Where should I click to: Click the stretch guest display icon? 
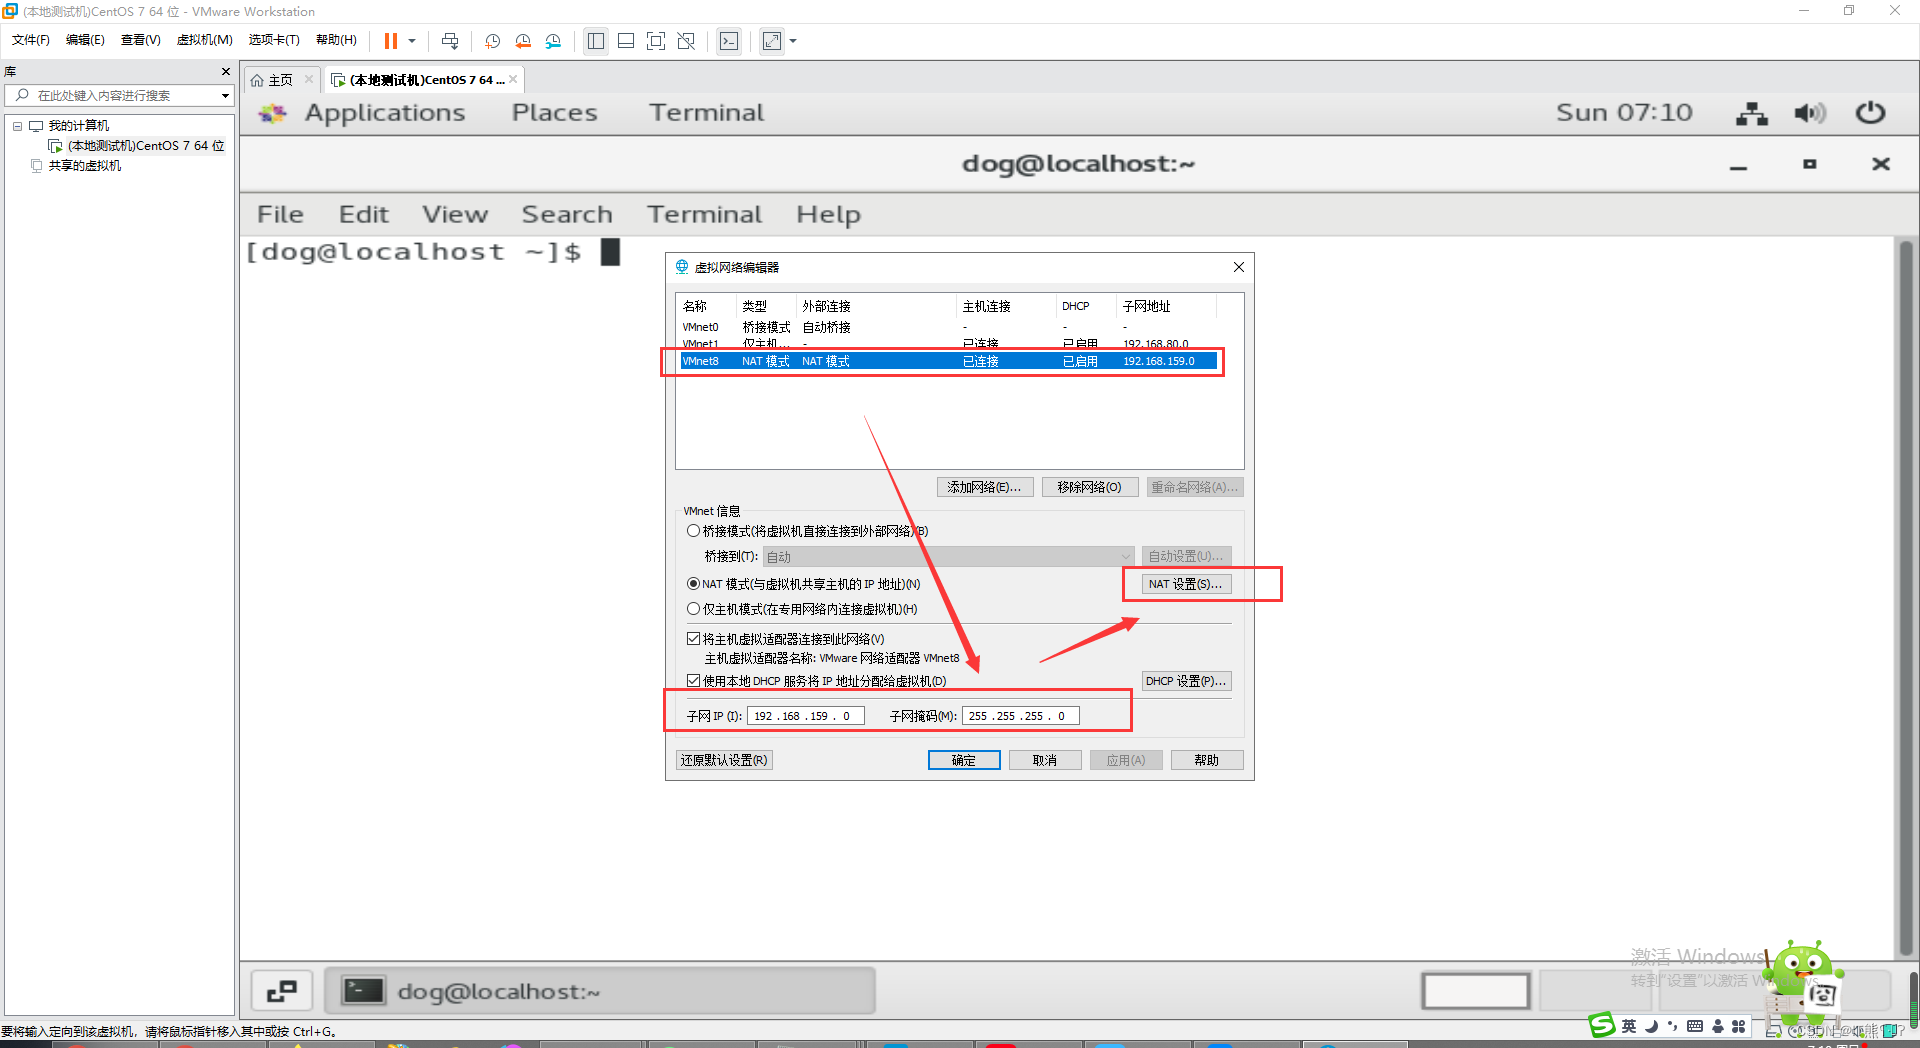pyautogui.click(x=772, y=41)
